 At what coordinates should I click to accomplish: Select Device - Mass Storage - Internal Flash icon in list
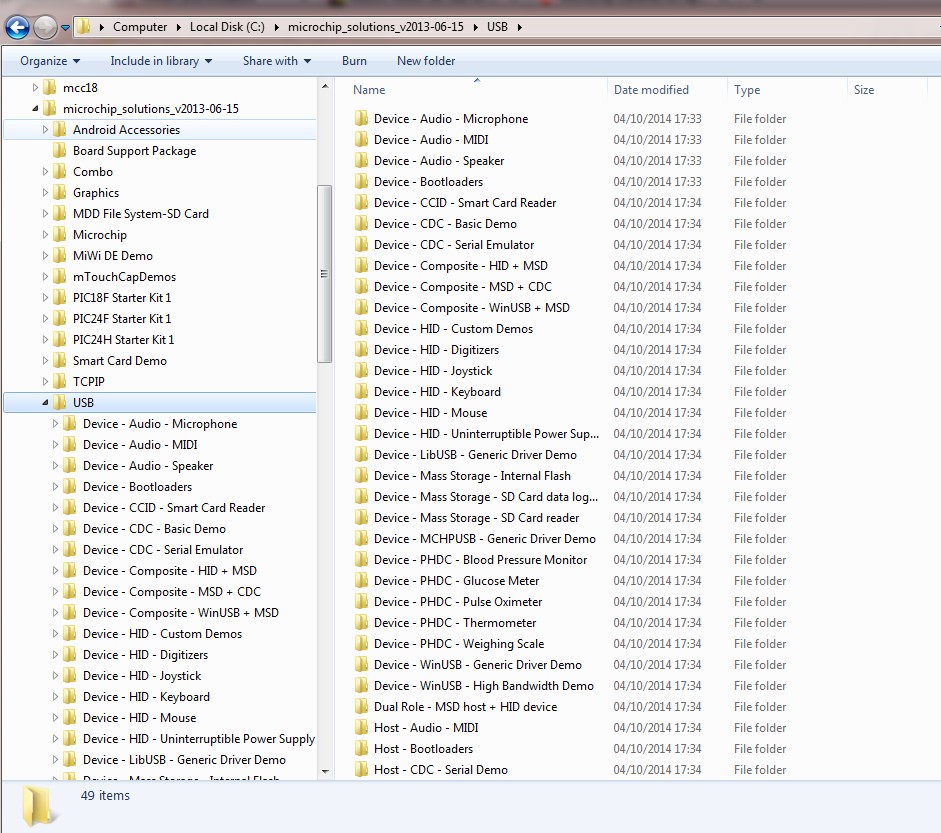pyautogui.click(x=361, y=476)
